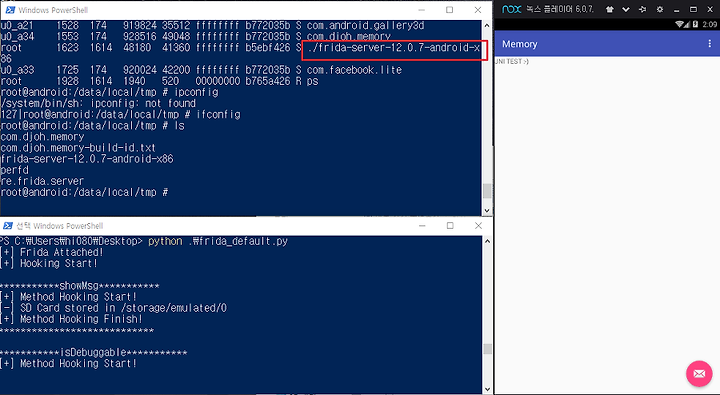The height and width of the screenshot is (395, 720).
Task: Maximize the upper PowerShell window
Action: point(450,10)
